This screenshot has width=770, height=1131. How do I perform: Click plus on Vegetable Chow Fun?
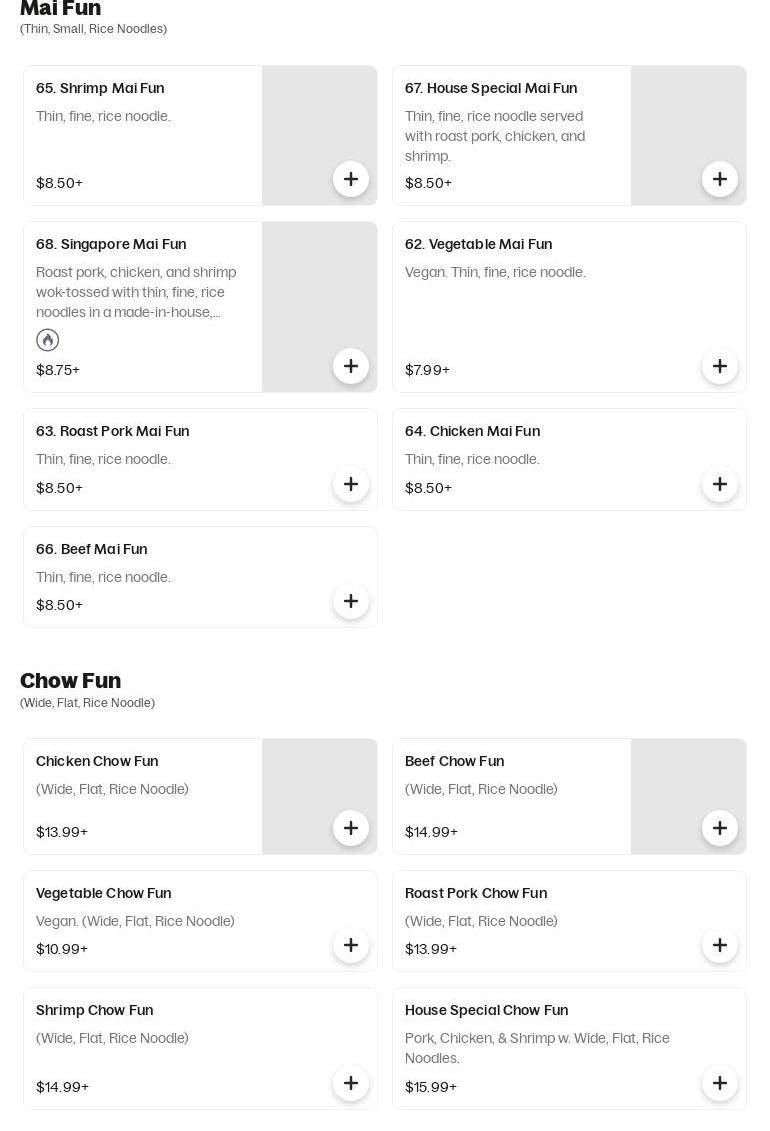351,945
